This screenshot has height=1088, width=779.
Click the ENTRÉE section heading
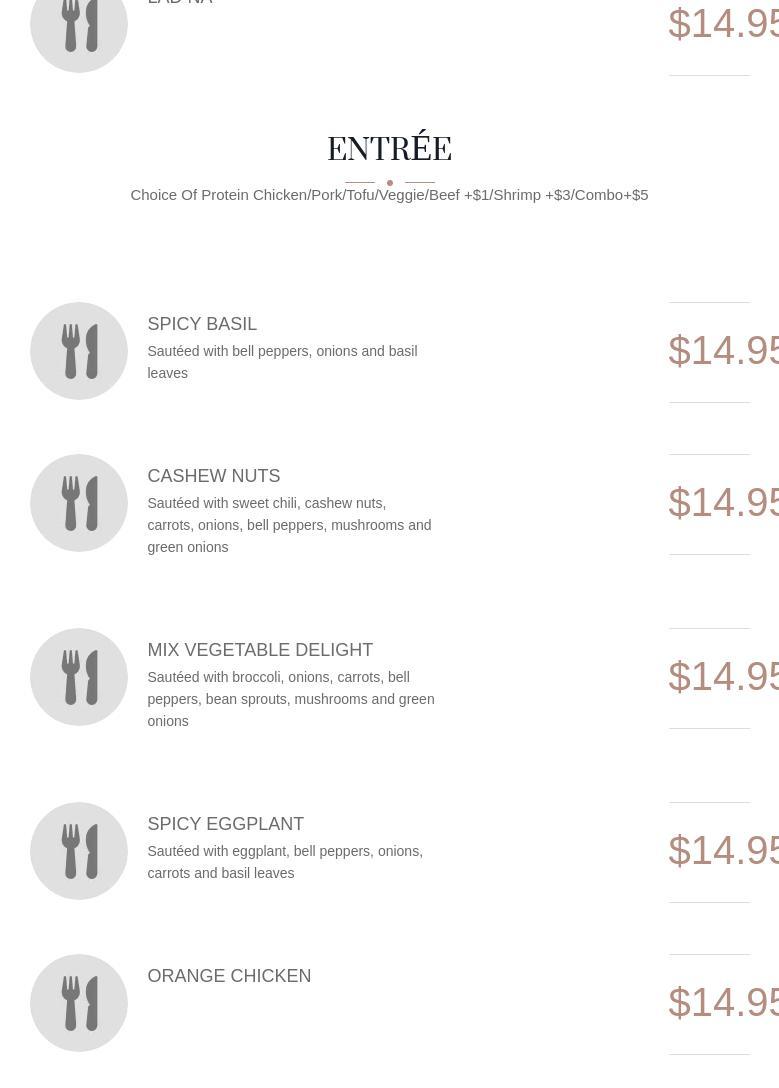pos(389,147)
